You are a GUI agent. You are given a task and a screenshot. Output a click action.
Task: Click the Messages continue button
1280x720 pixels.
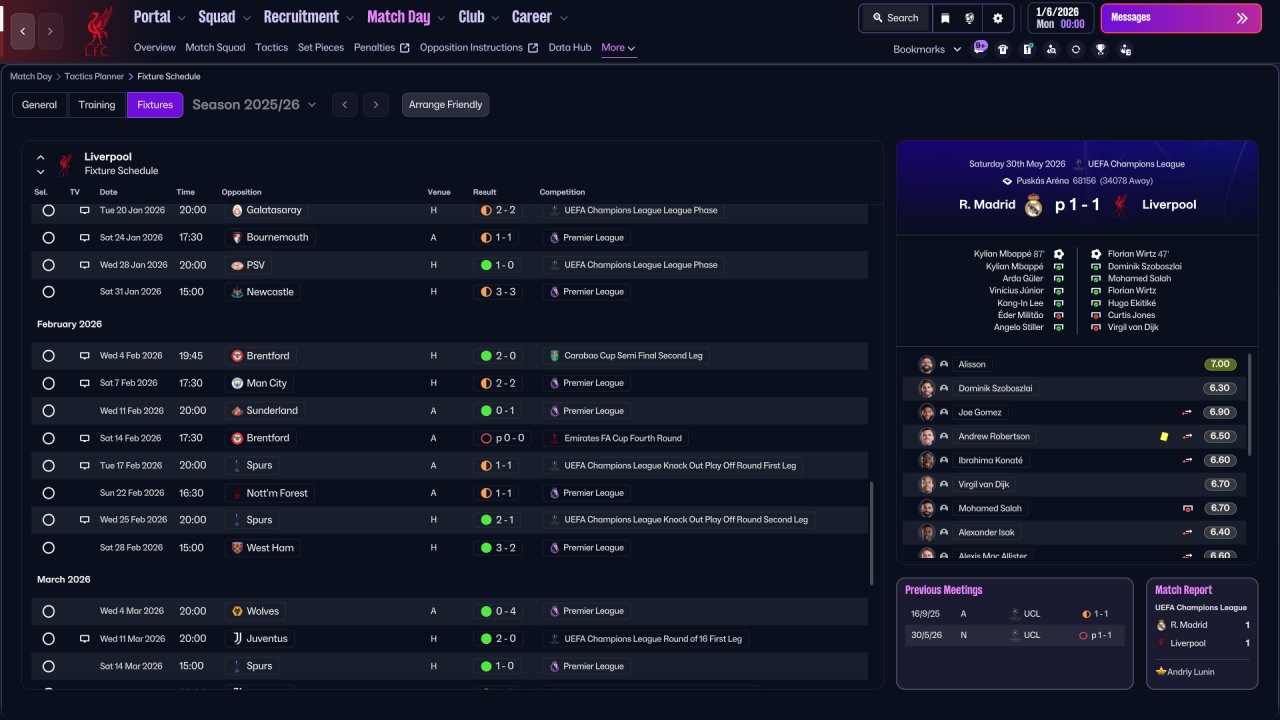1181,18
